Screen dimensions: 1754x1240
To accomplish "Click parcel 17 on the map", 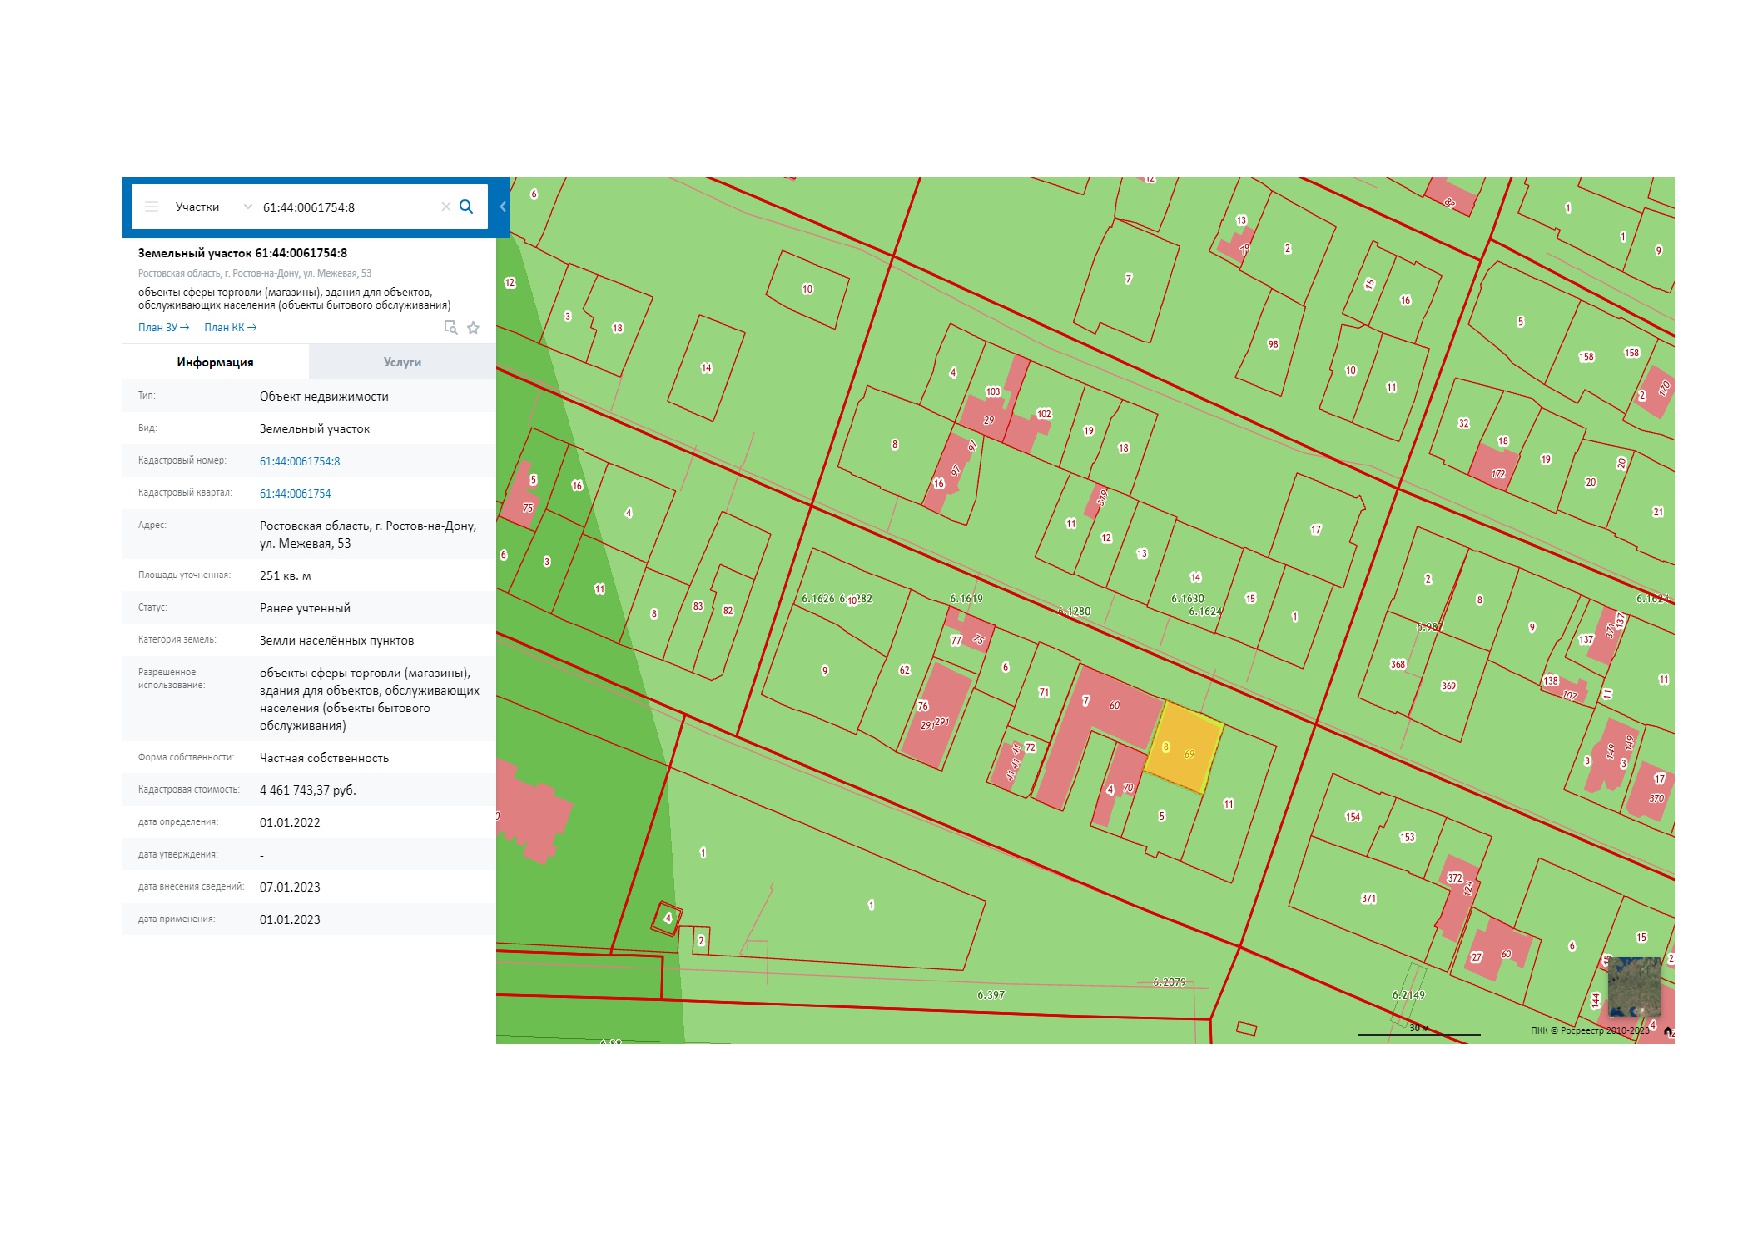I will coord(1317,529).
